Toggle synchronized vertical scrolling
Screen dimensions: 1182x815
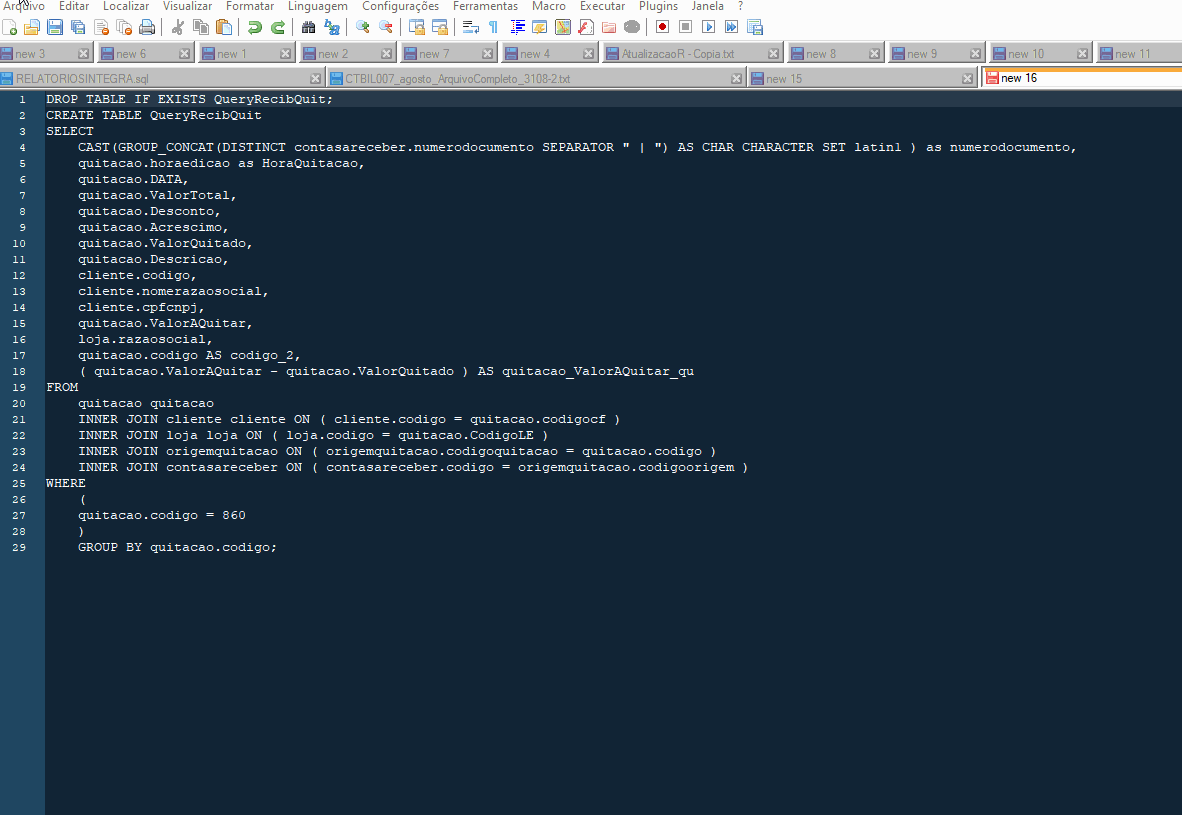[416, 28]
